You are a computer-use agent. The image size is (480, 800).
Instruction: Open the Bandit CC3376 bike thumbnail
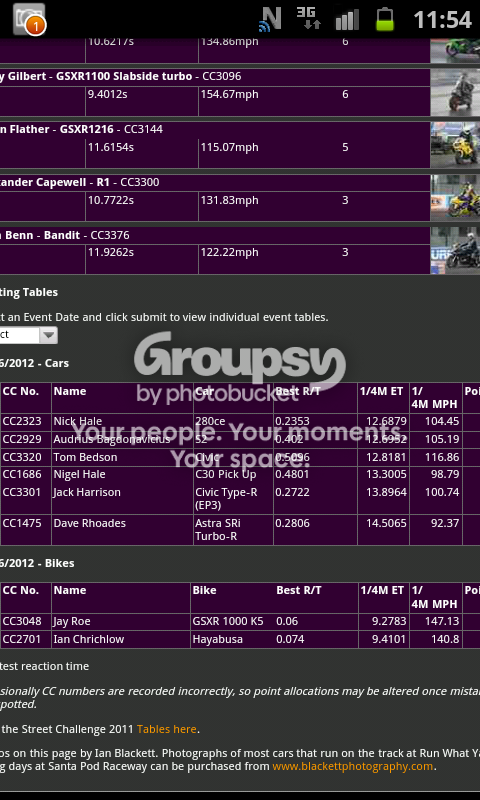455,251
